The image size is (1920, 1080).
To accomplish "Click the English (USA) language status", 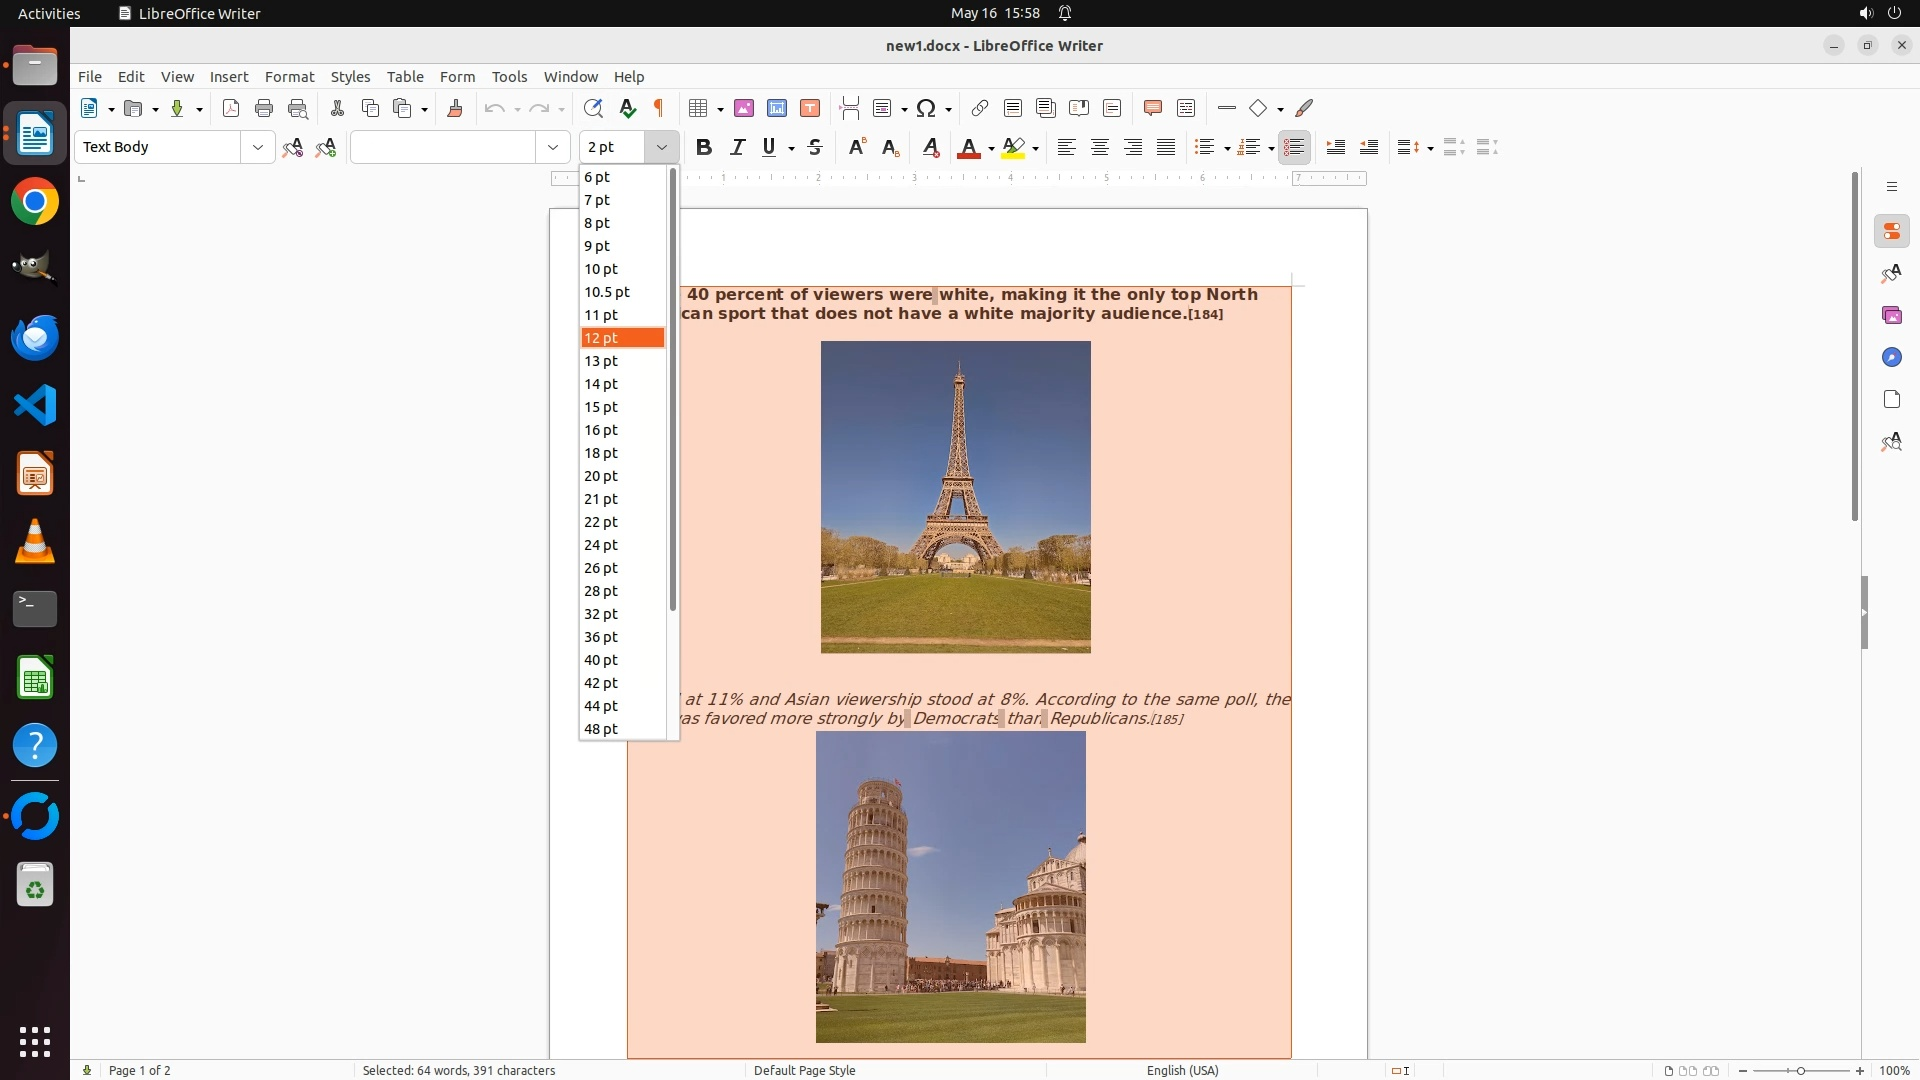I will (x=1182, y=1070).
